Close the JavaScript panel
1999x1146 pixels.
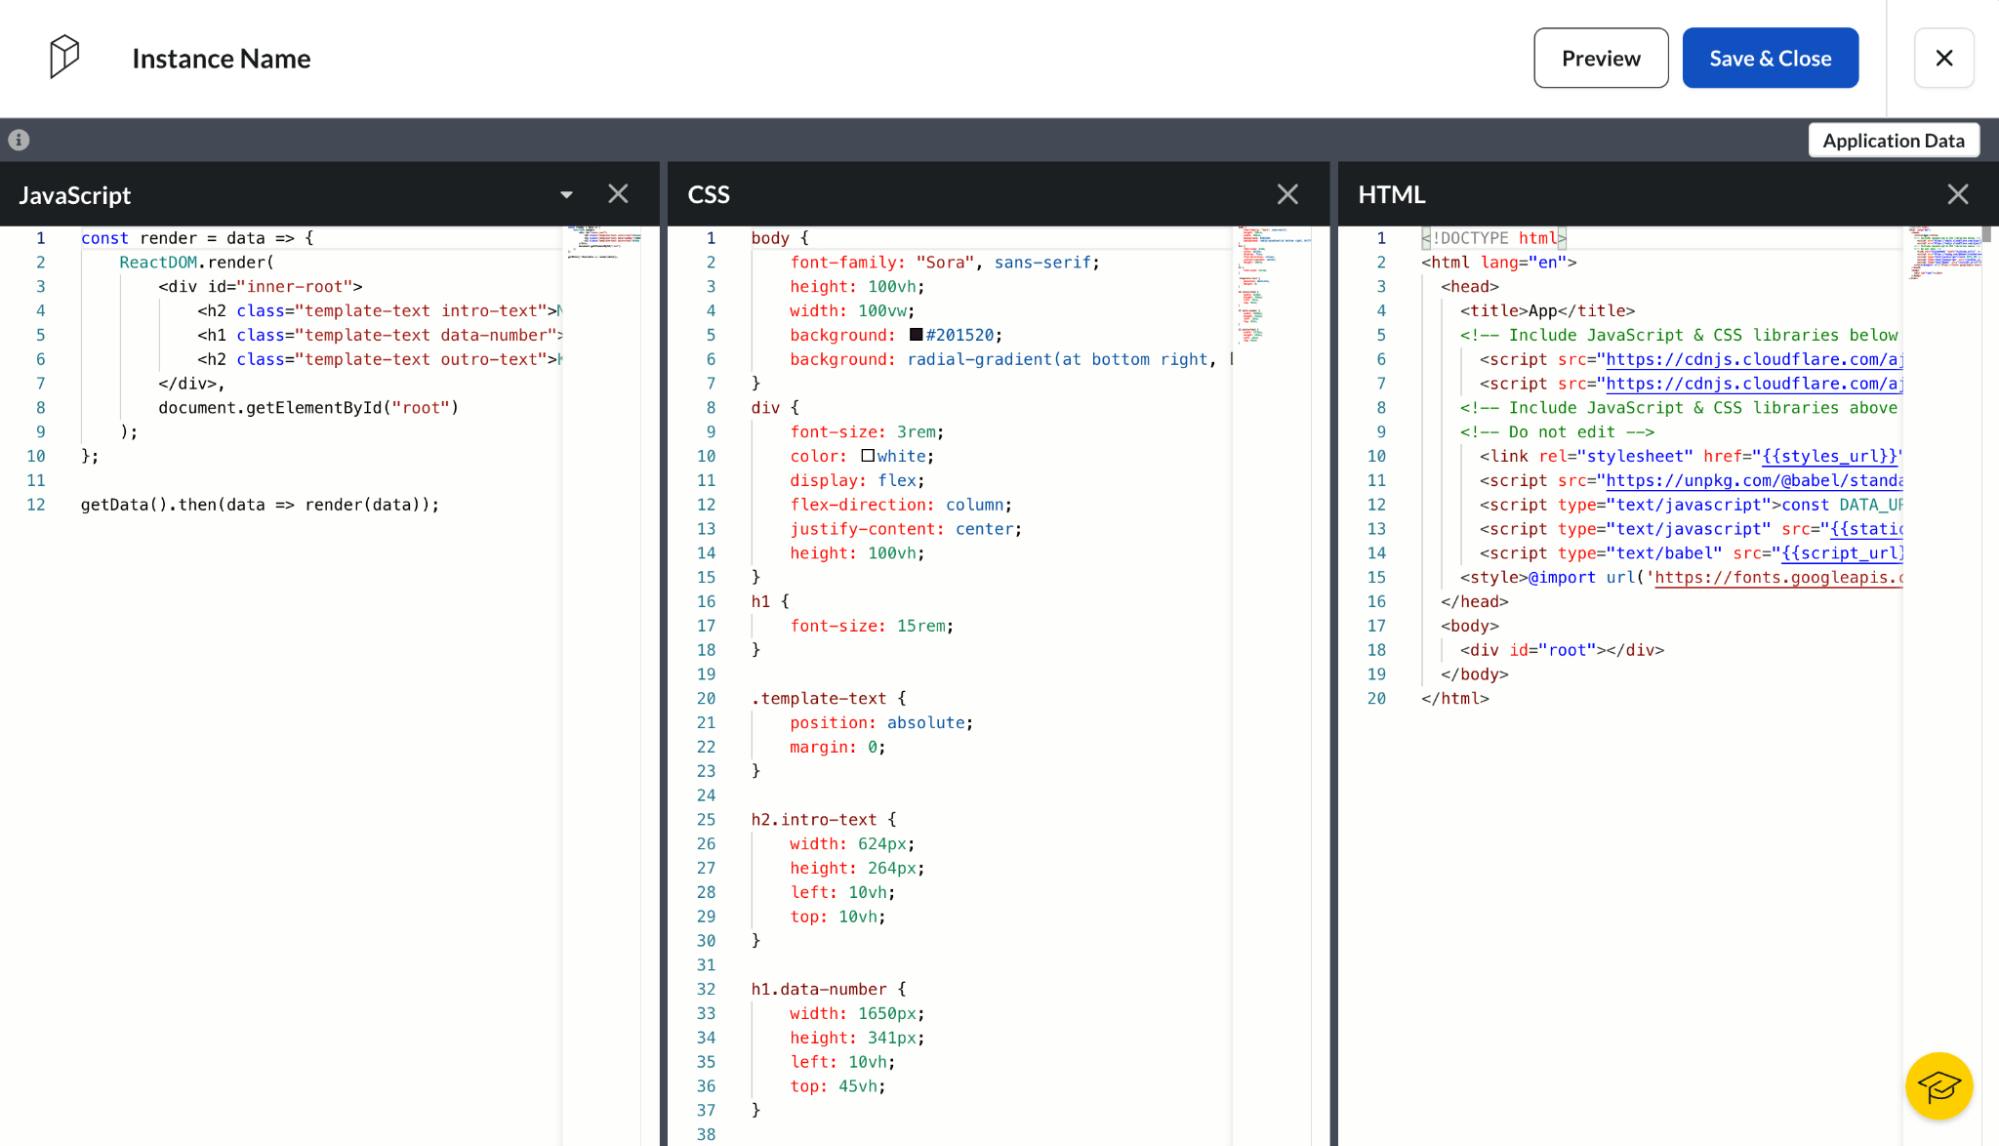pyautogui.click(x=618, y=194)
